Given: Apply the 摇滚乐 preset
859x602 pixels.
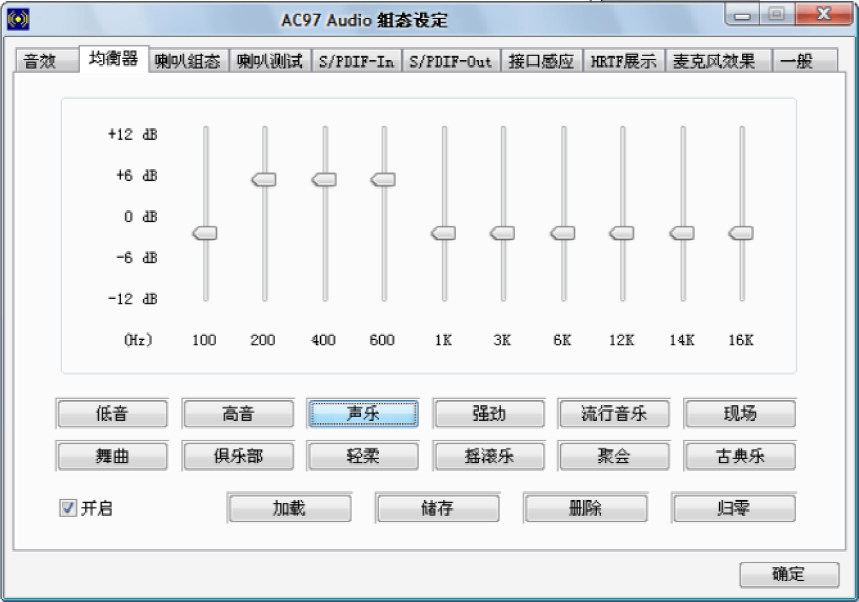Looking at the screenshot, I should [489, 456].
